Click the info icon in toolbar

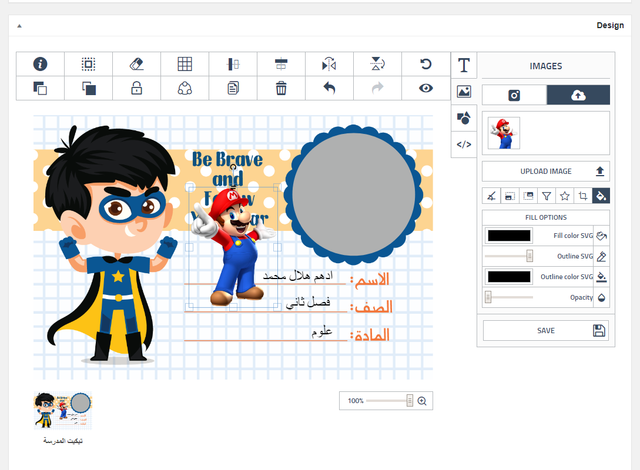[x=40, y=64]
